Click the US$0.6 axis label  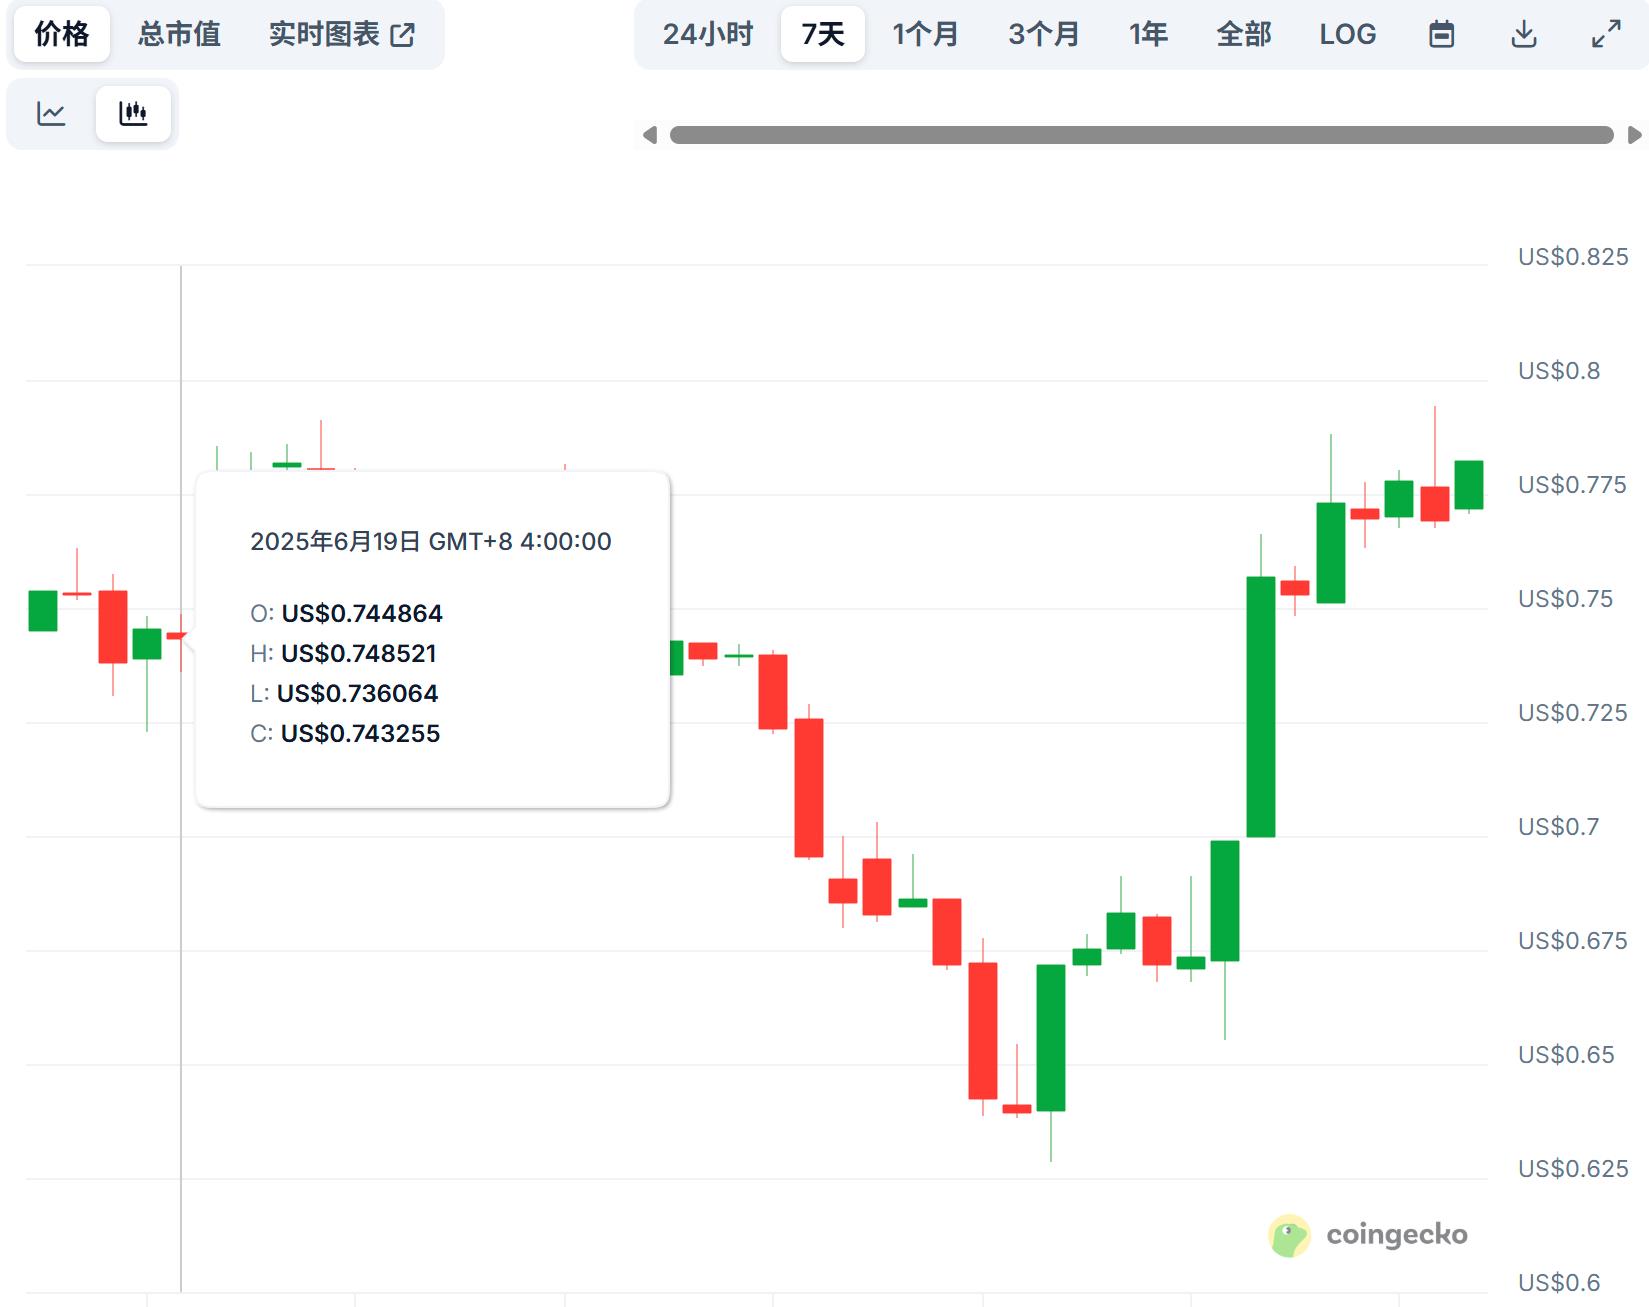tap(1559, 1283)
